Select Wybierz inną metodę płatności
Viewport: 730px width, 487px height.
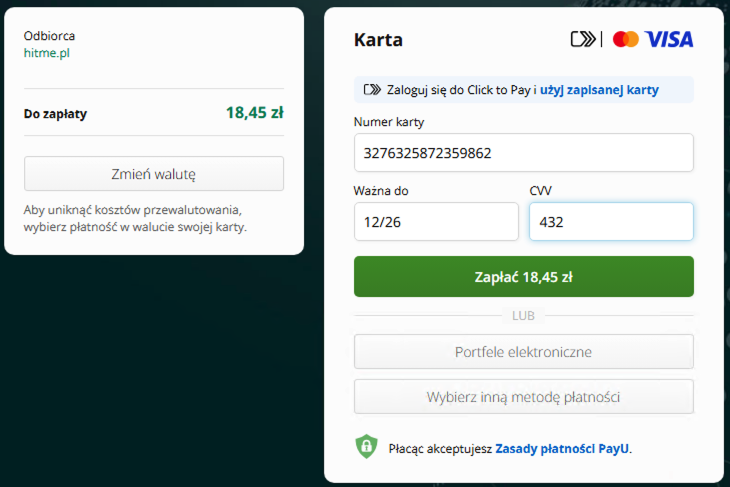coord(523,396)
